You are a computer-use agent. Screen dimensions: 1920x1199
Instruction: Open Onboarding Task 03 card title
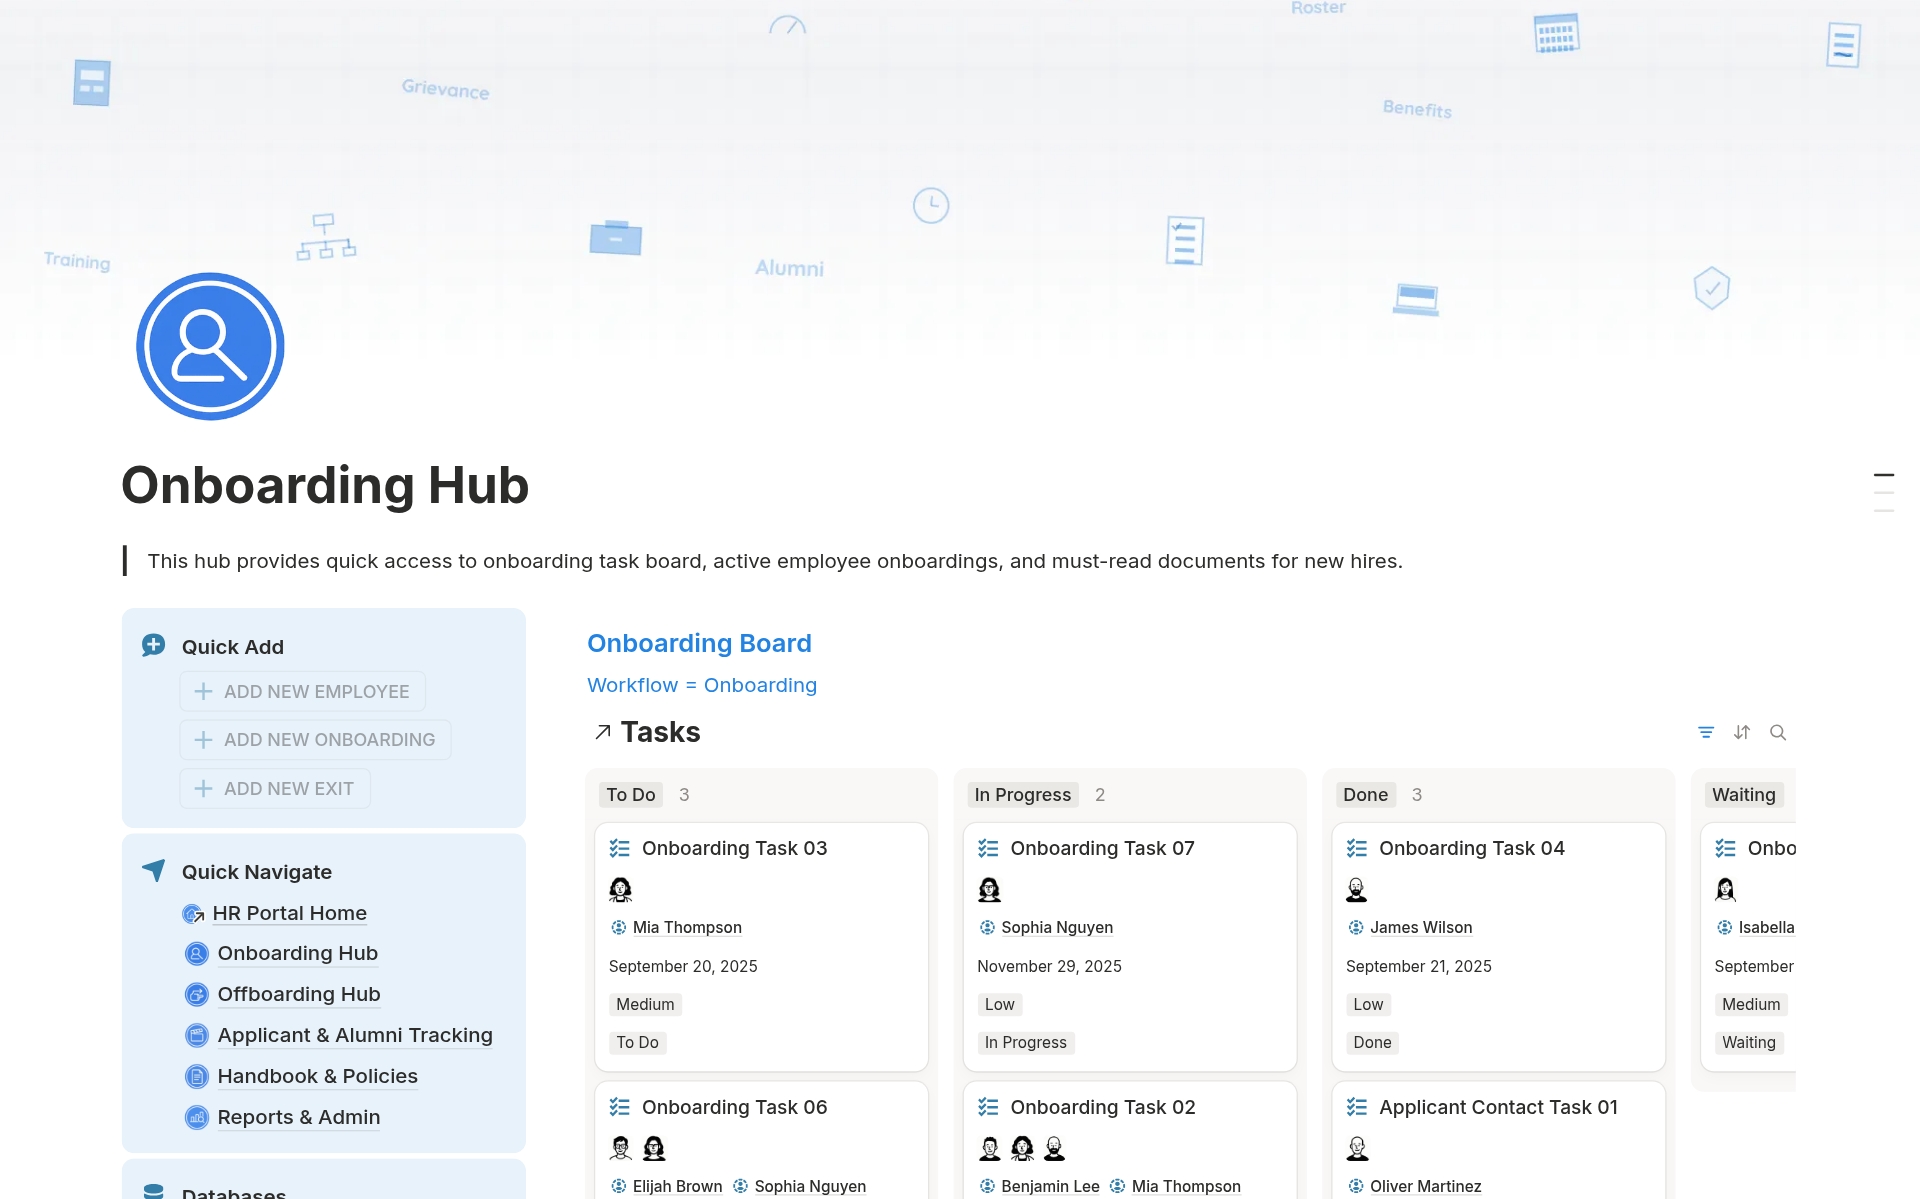tap(735, 848)
